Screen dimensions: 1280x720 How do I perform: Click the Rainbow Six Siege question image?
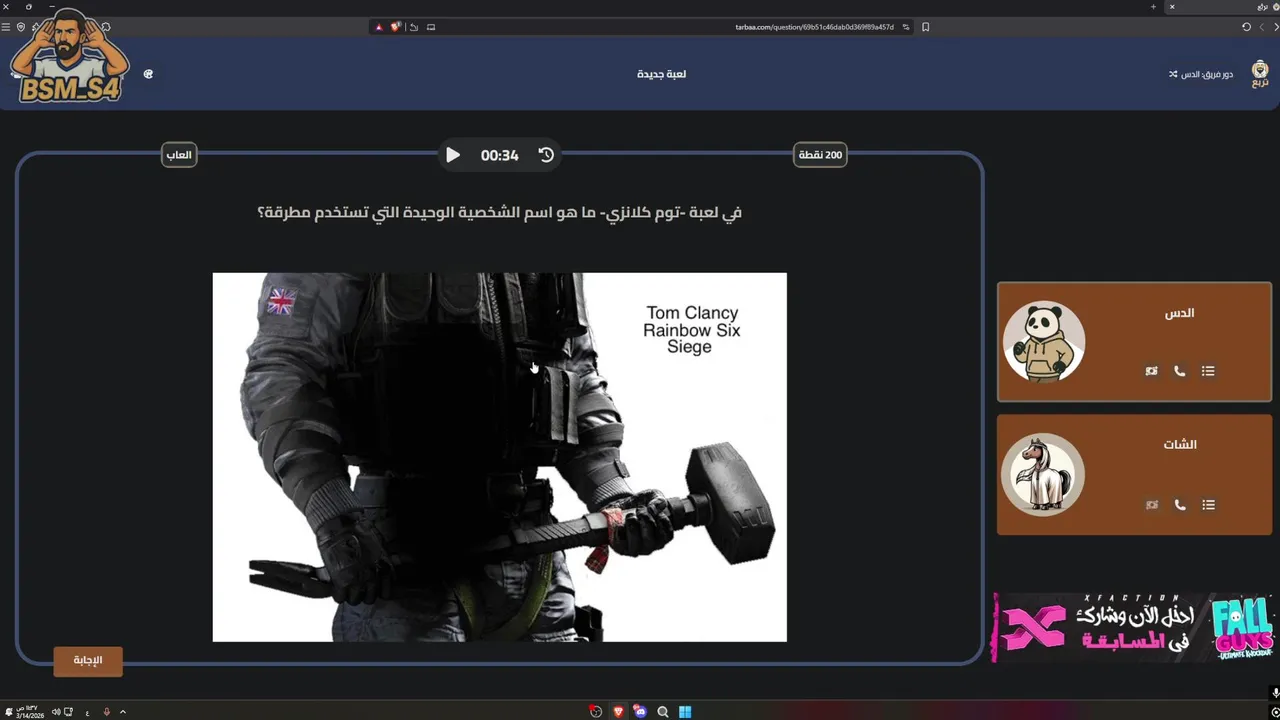(500, 457)
